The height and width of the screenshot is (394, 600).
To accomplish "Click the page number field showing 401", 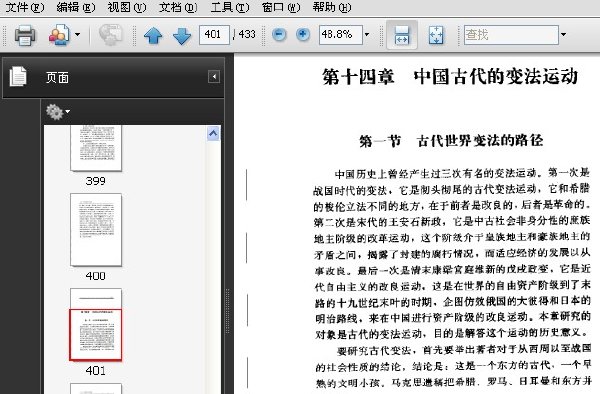I will (x=214, y=35).
